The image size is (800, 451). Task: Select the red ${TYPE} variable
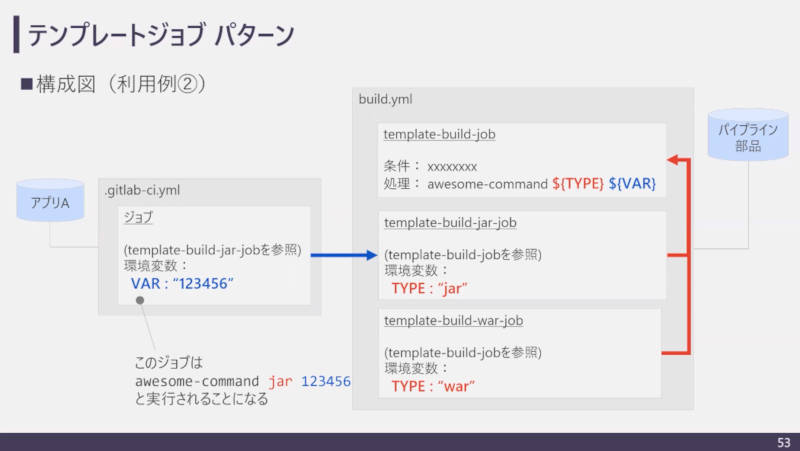point(578,184)
